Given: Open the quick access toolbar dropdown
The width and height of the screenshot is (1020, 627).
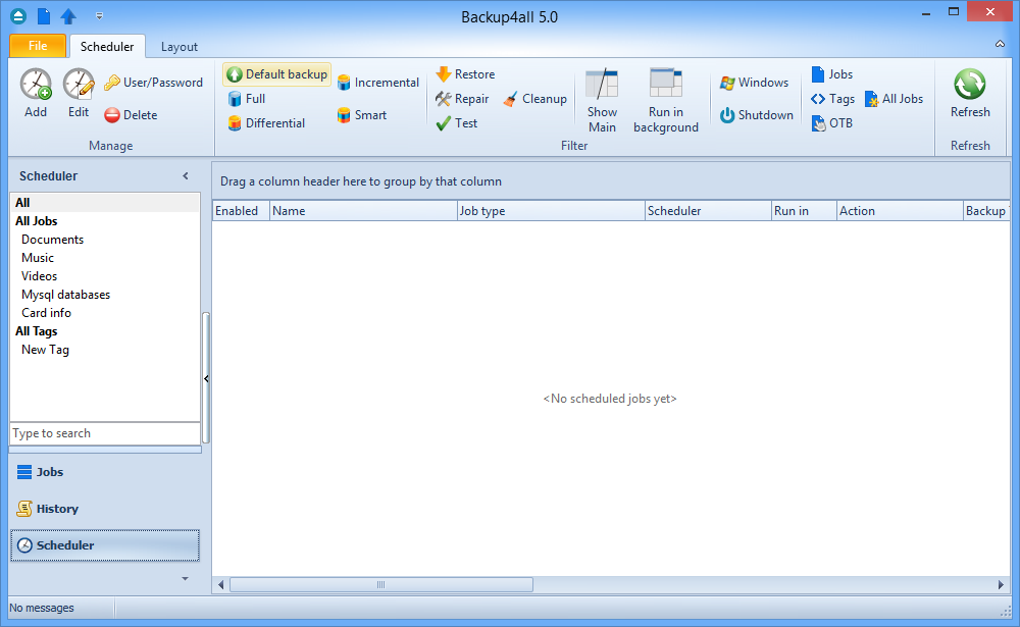Looking at the screenshot, I should (100, 16).
